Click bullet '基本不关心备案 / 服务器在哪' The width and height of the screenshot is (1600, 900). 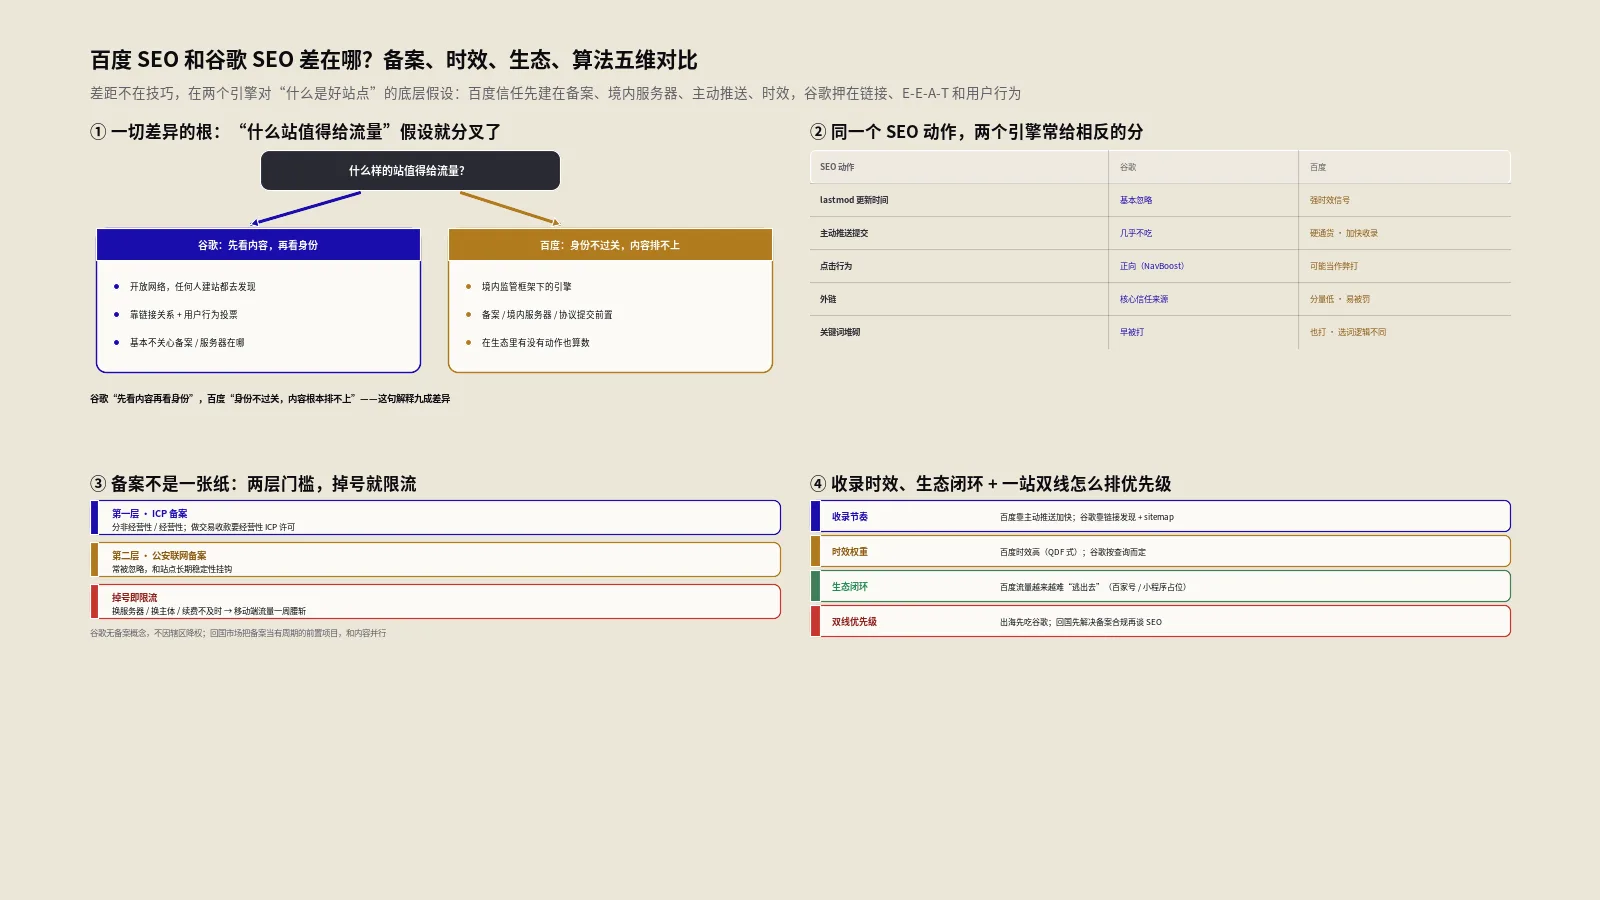[x=187, y=343]
